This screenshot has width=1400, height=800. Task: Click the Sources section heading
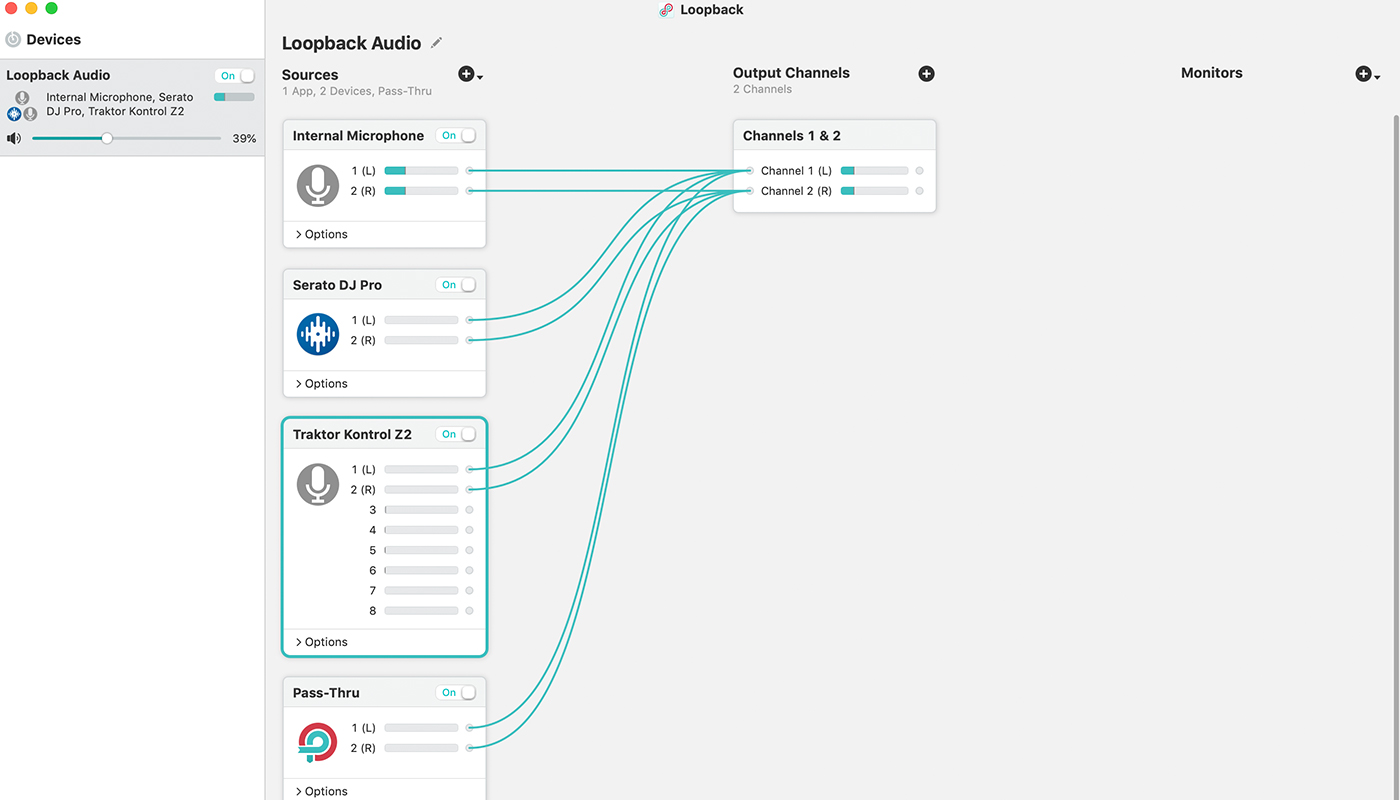coord(310,75)
